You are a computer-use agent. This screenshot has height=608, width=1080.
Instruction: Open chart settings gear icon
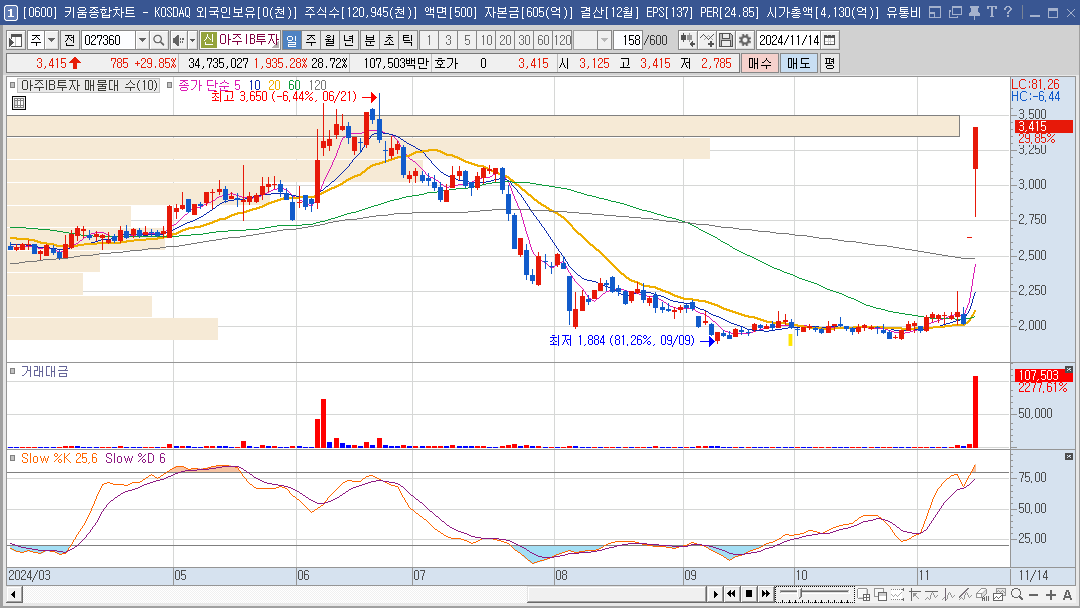(x=745, y=41)
